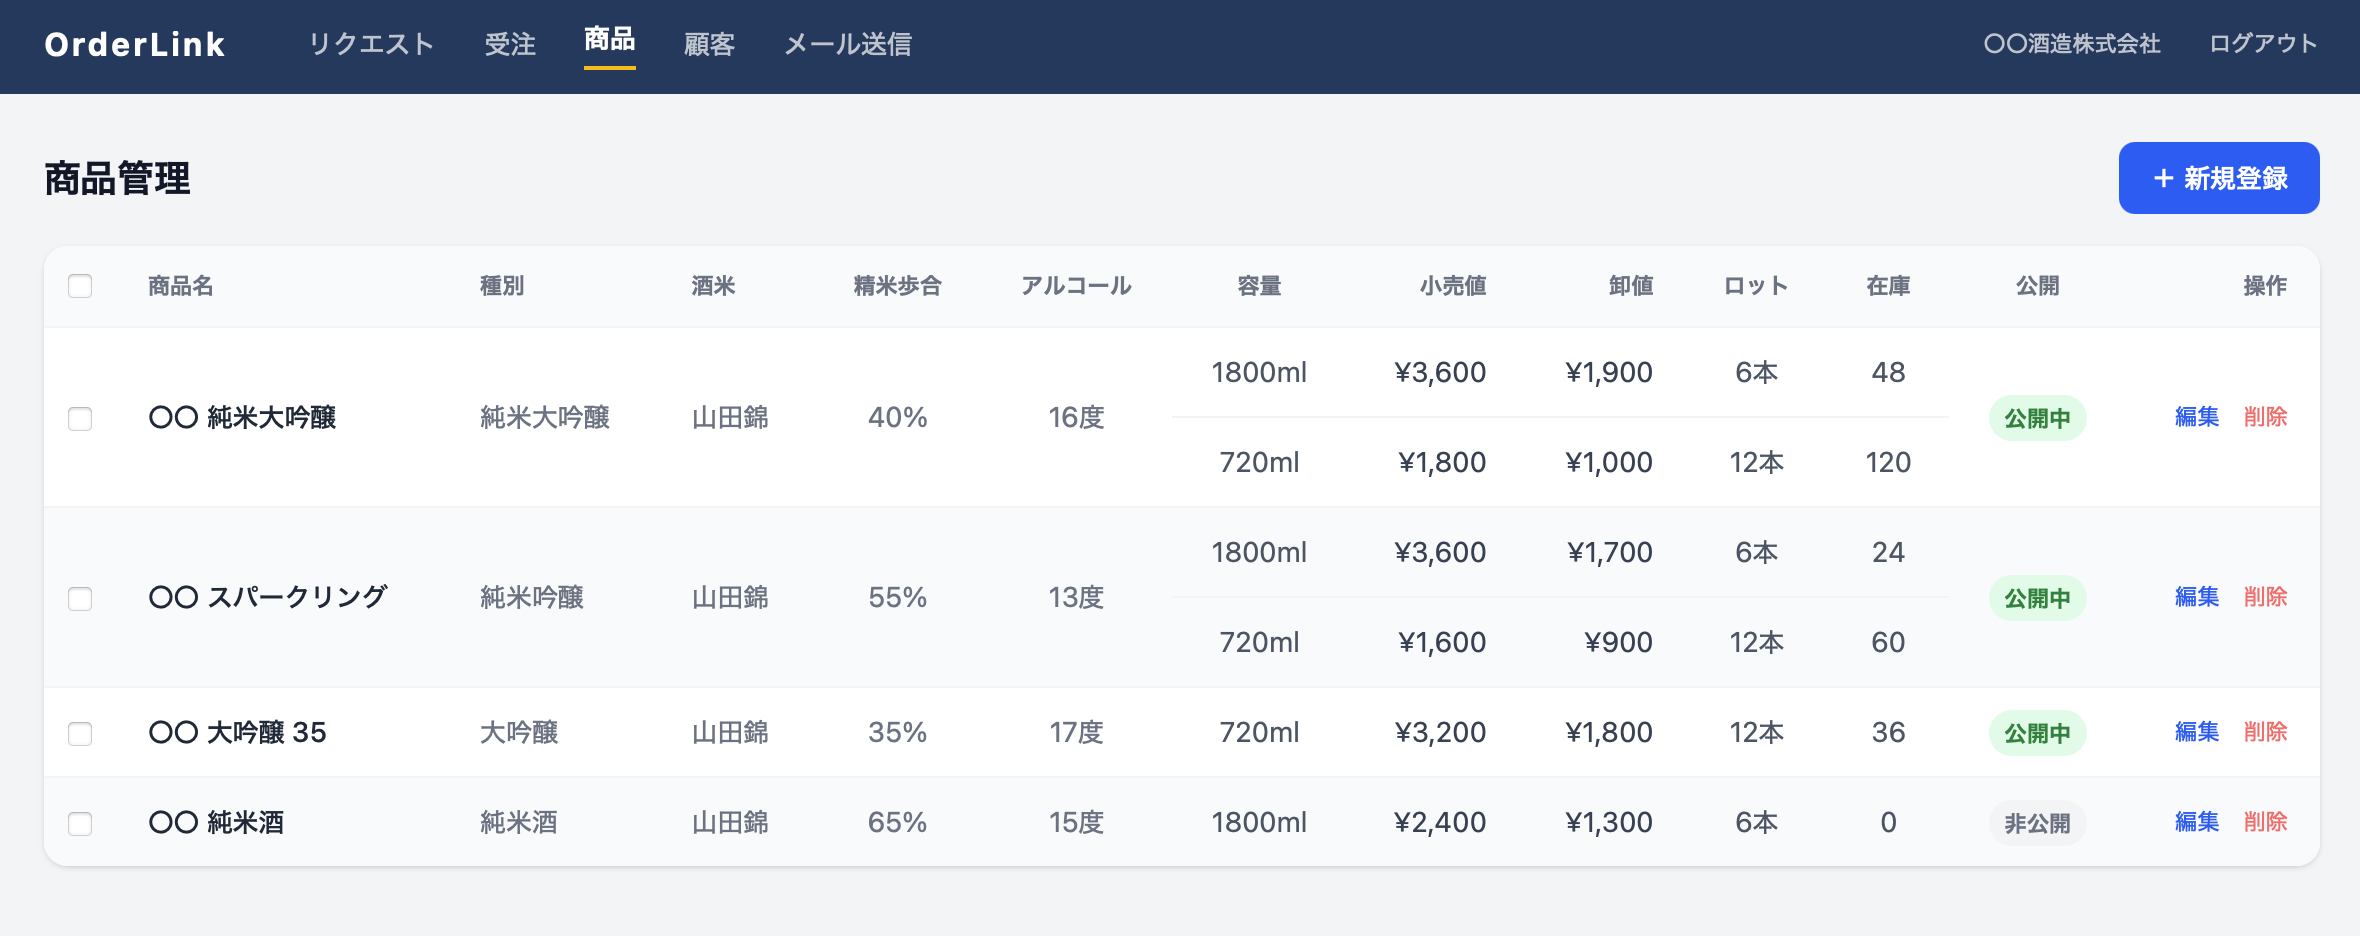The image size is (2360, 936).
Task: Click 公開中 badge for 〇〇 大吟醸 35
Action: (x=2037, y=733)
